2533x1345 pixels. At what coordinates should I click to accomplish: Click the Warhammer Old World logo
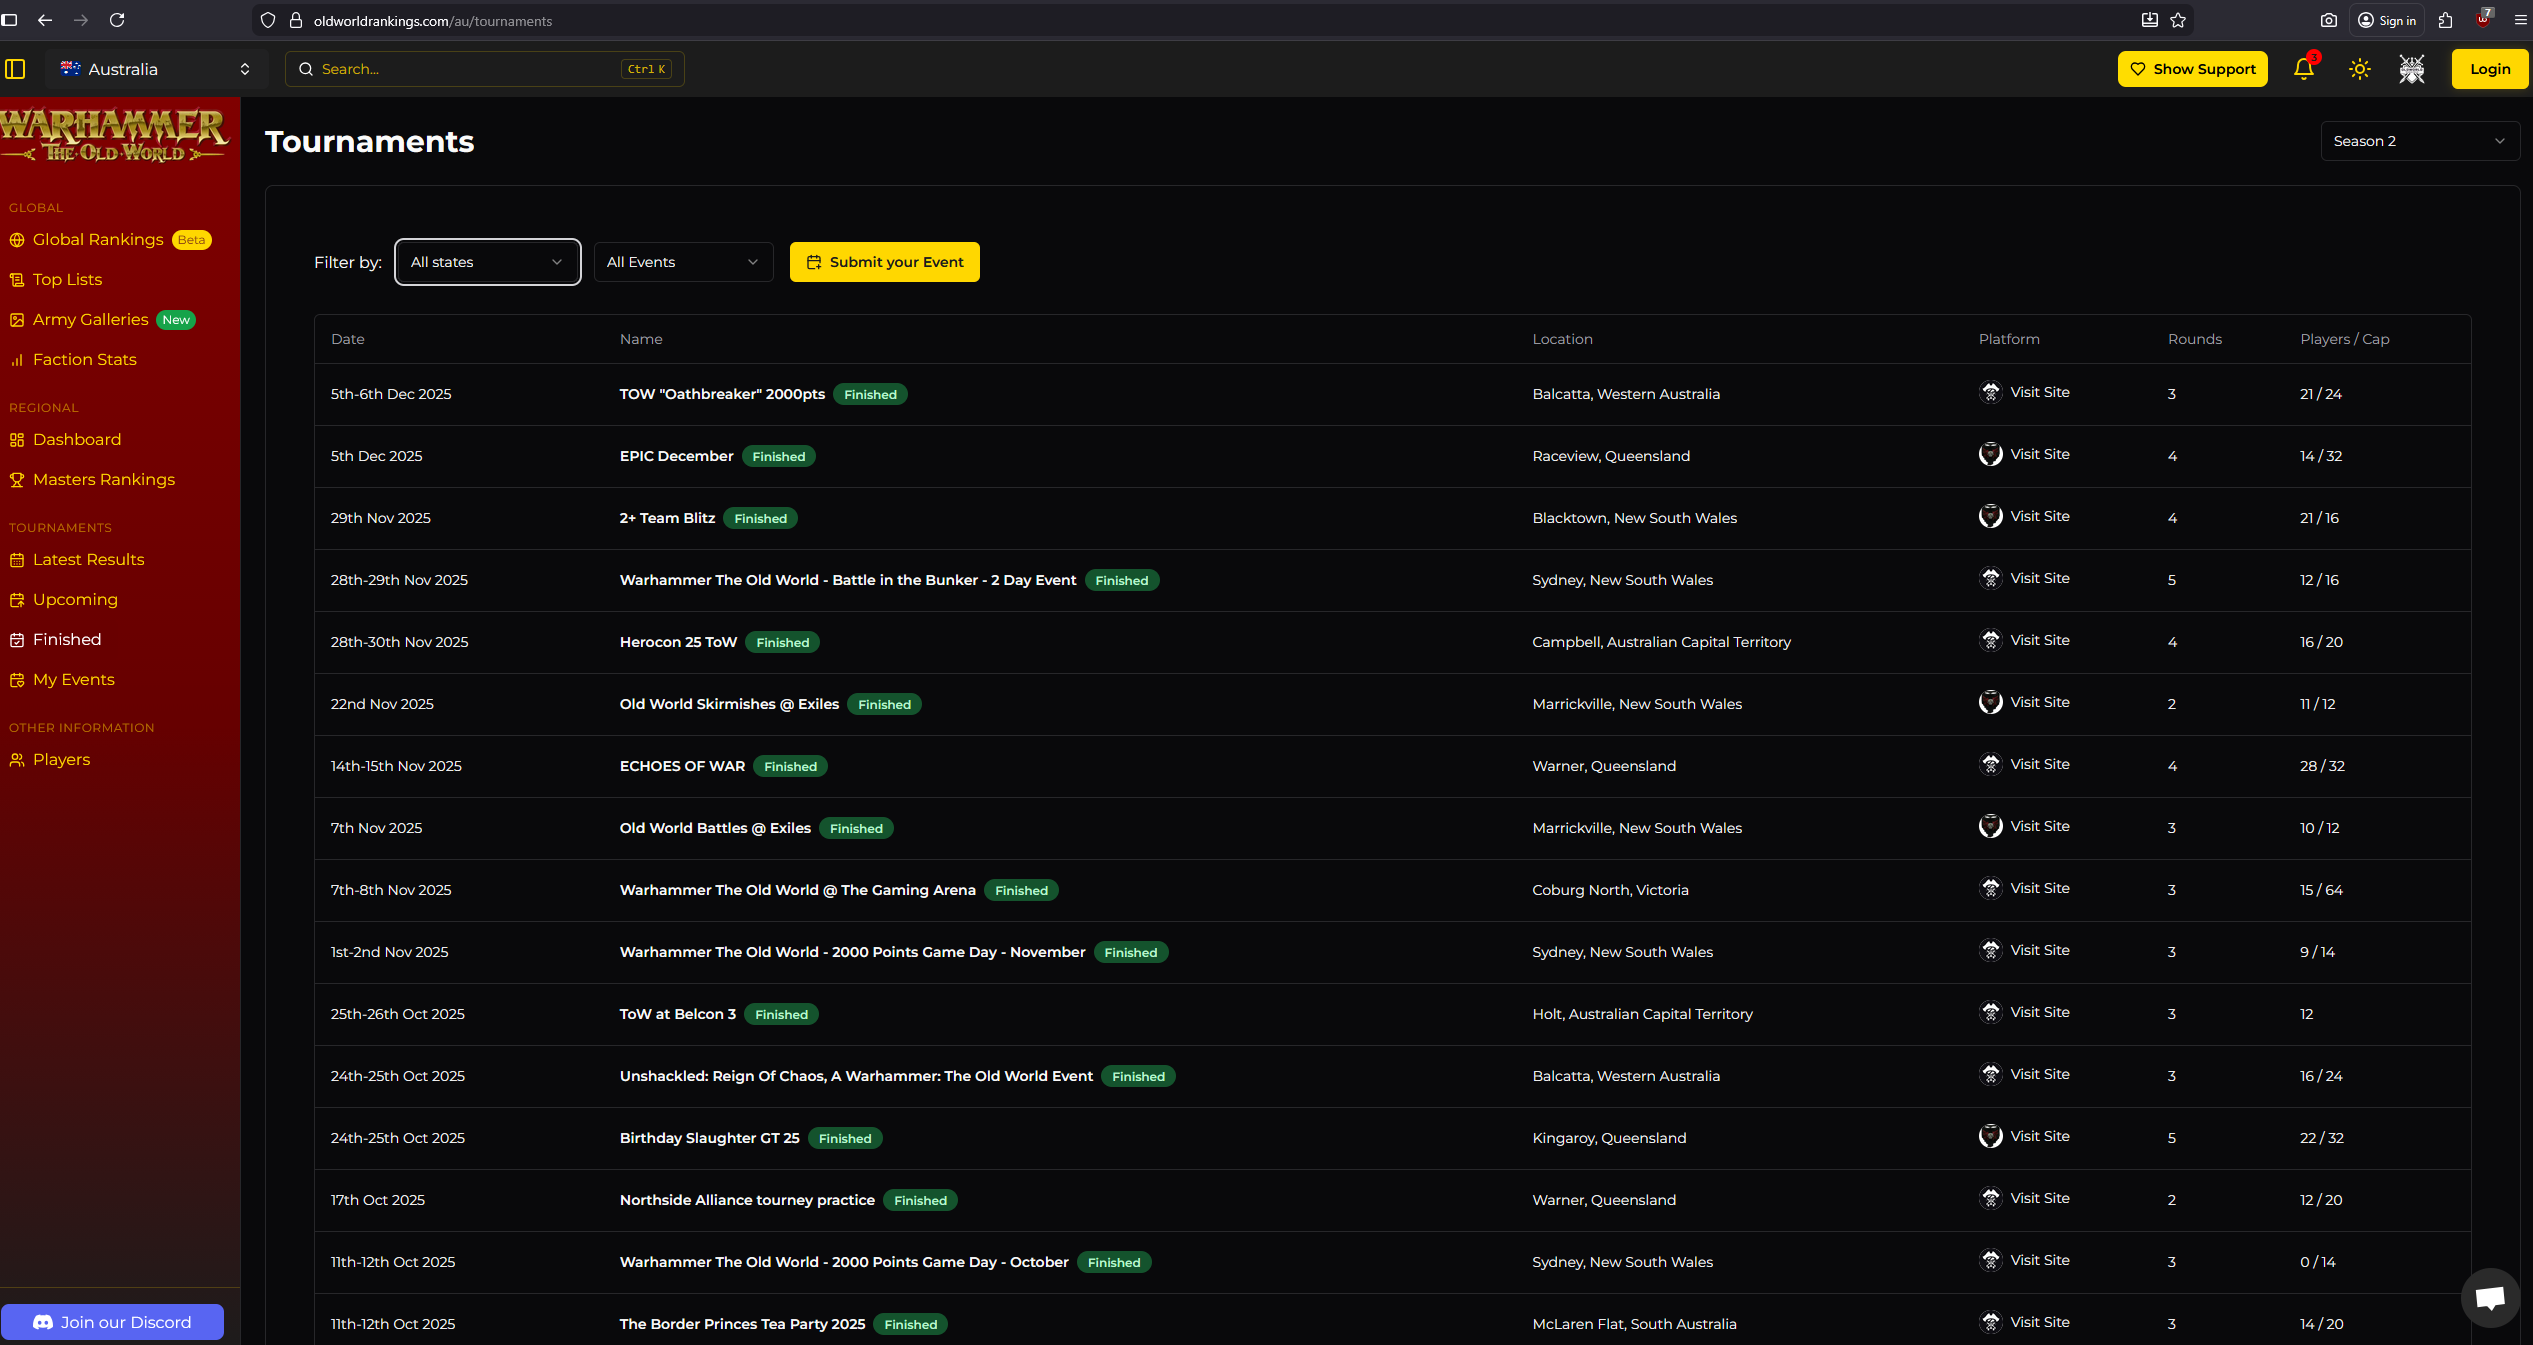click(x=115, y=135)
